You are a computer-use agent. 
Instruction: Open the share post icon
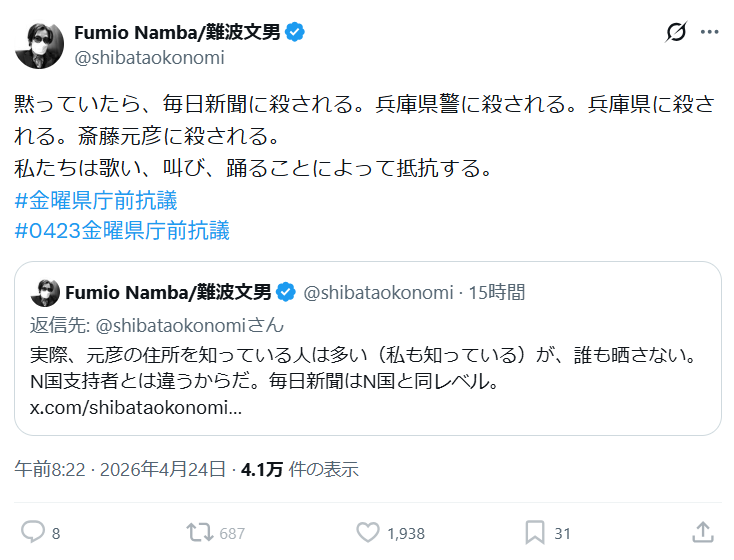(702, 532)
